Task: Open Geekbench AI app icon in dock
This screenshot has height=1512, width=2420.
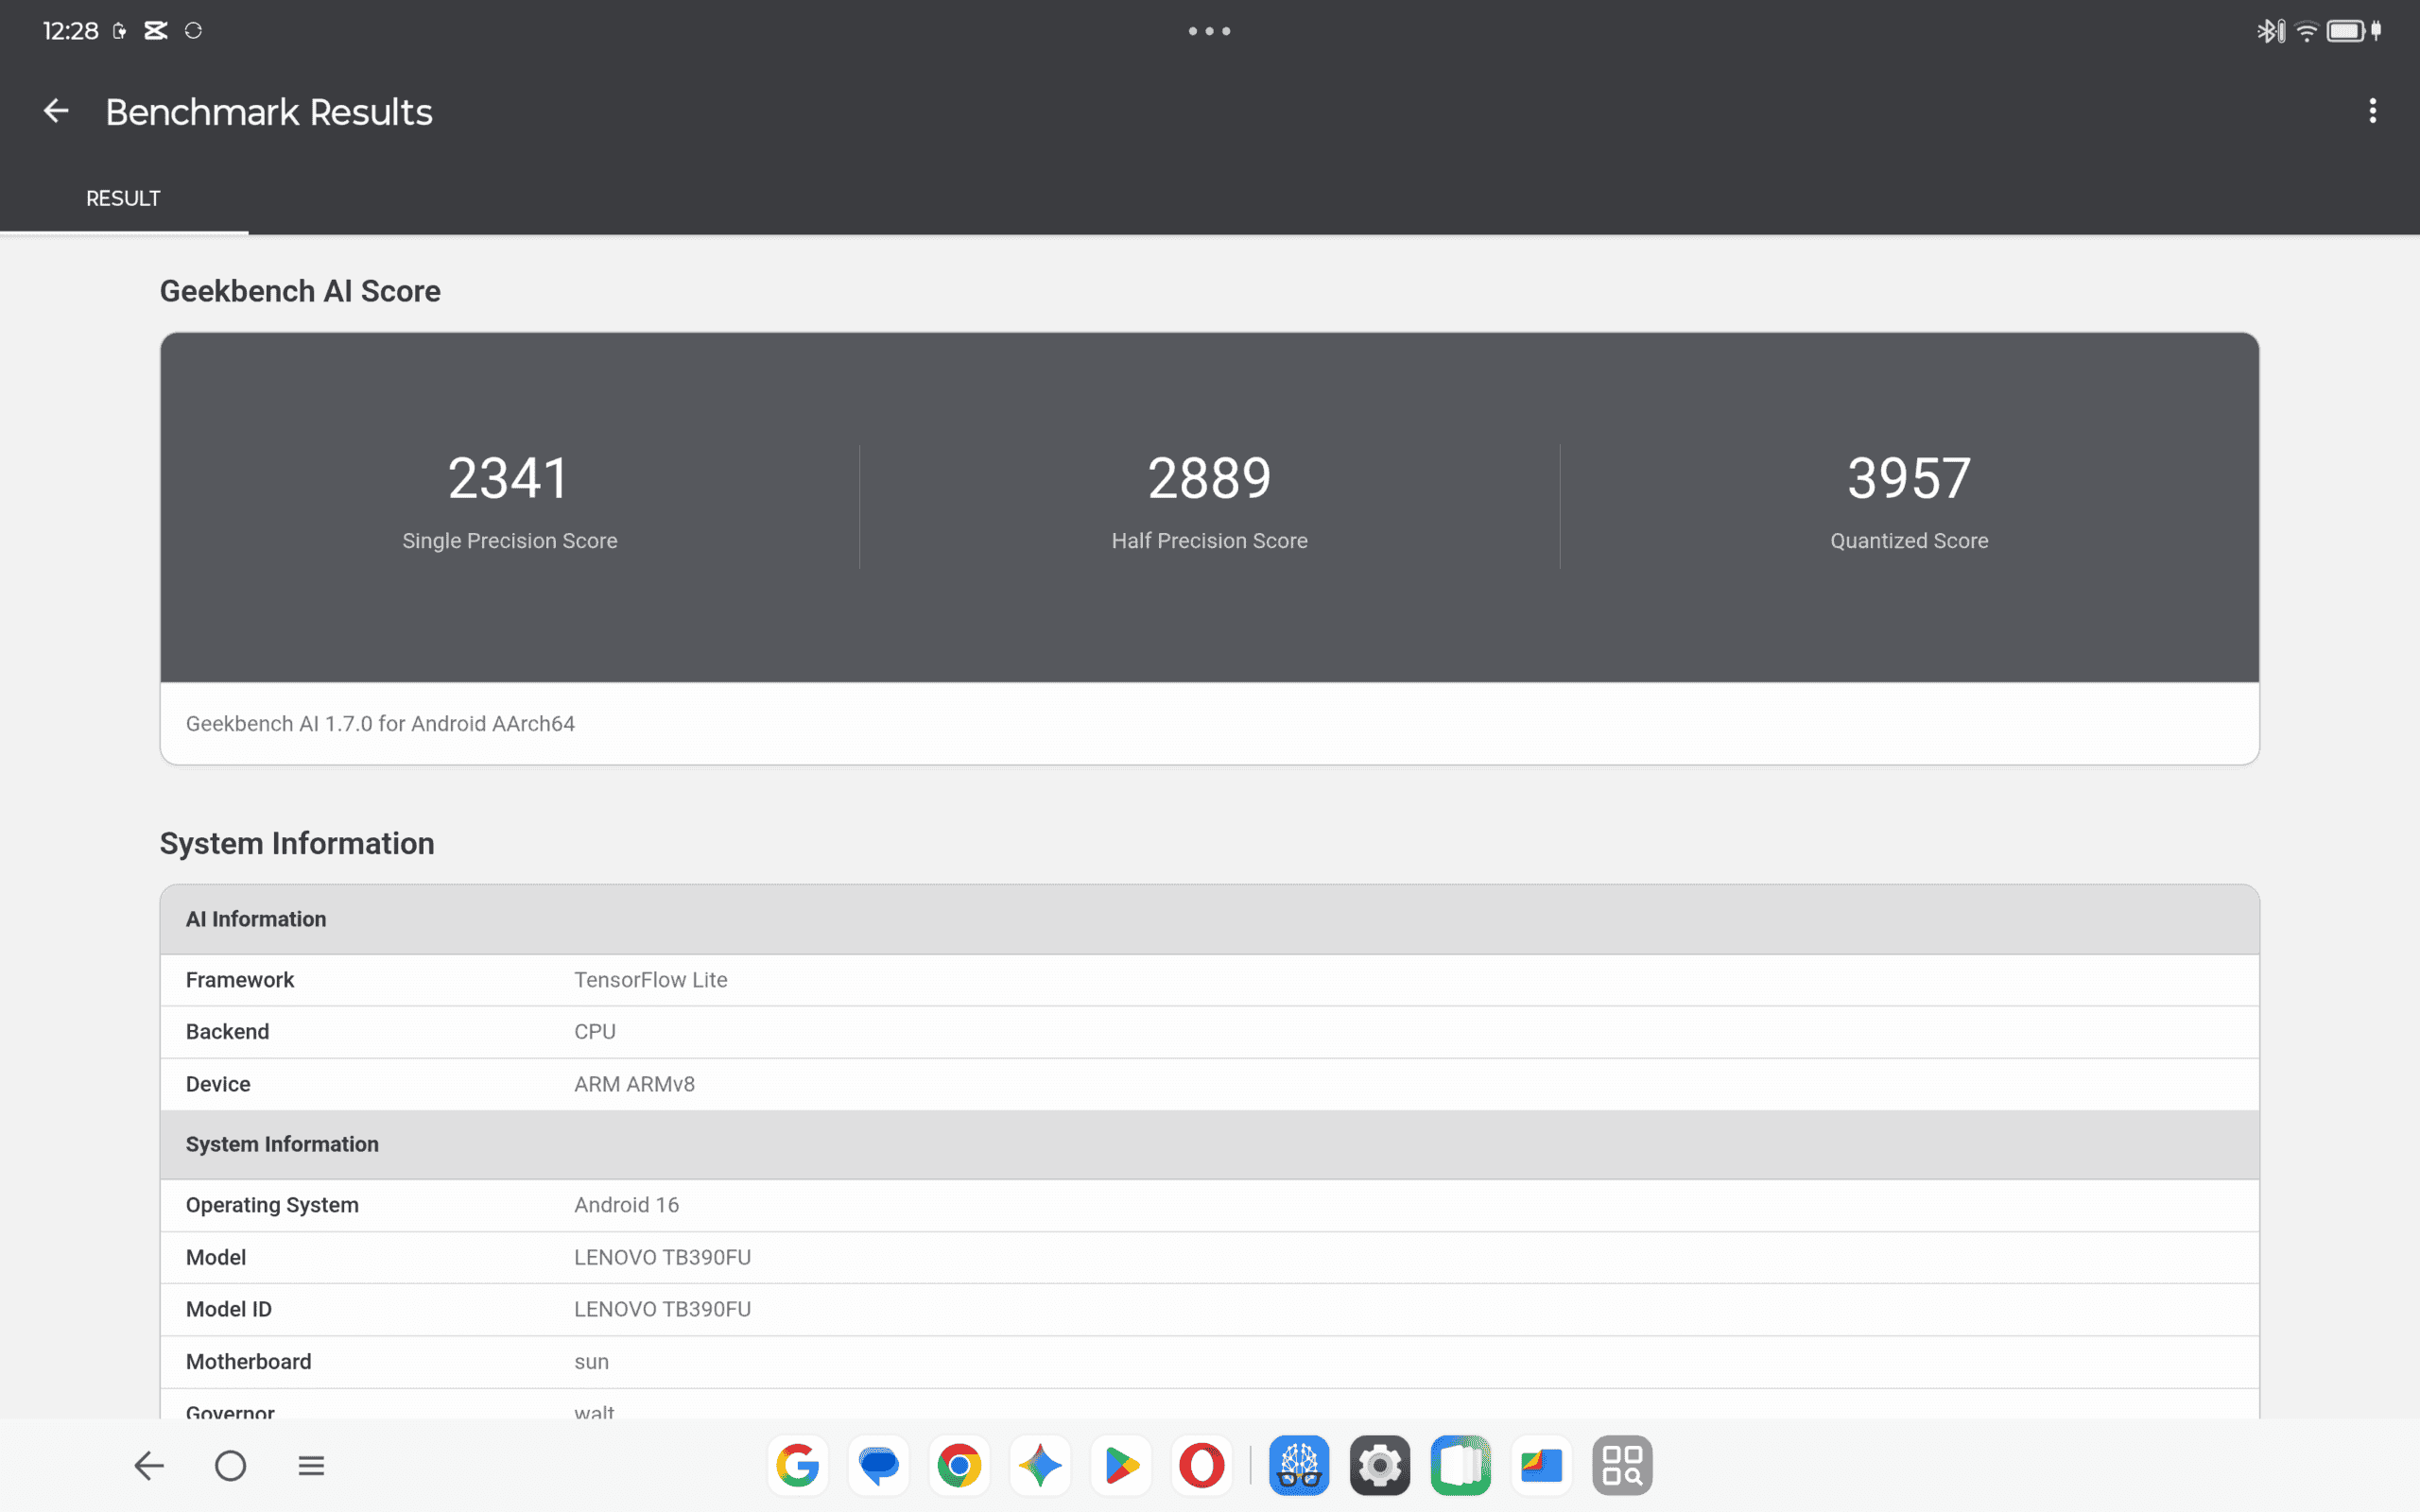Action: 1299,1465
